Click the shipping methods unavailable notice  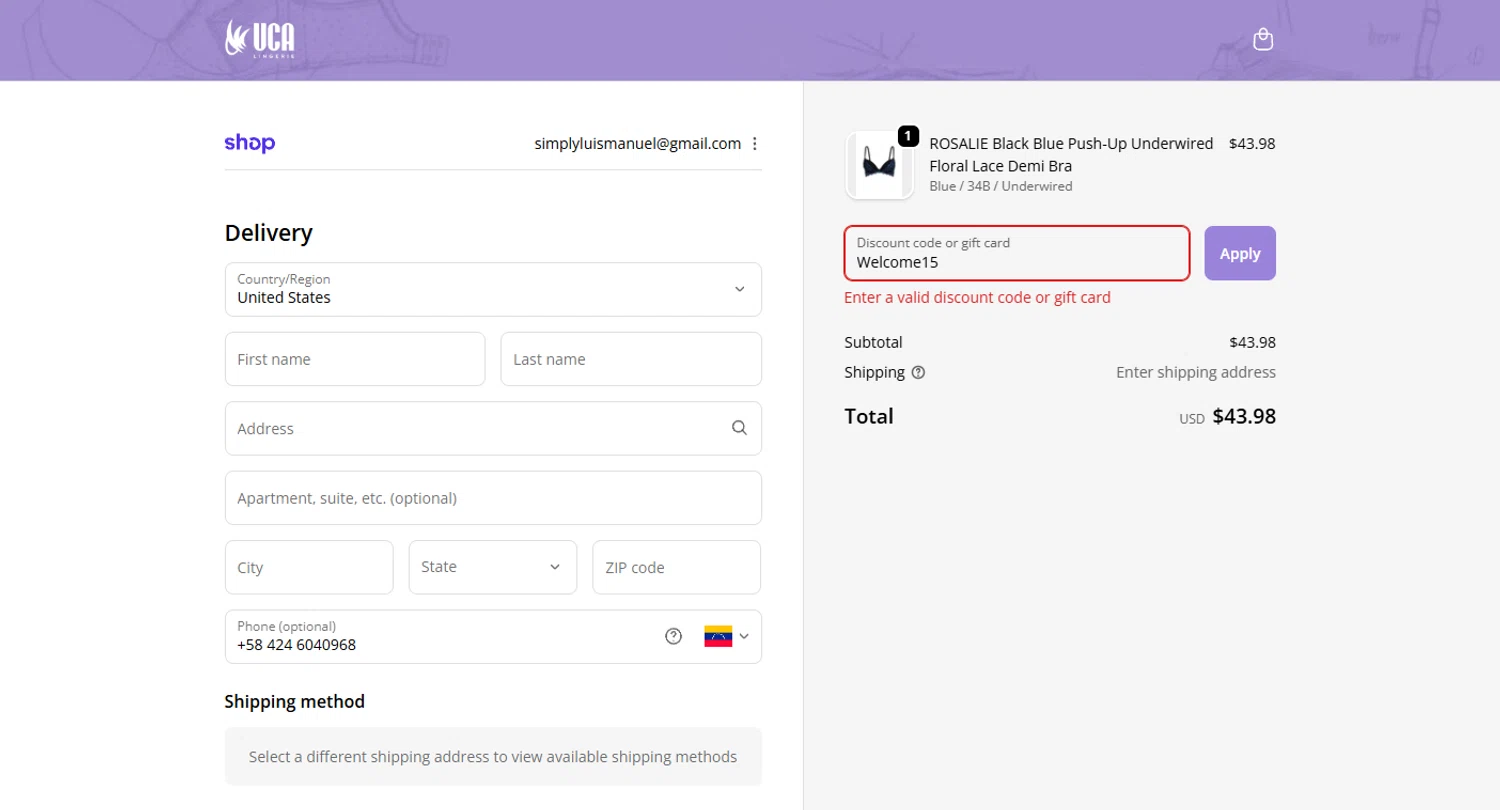tap(493, 756)
